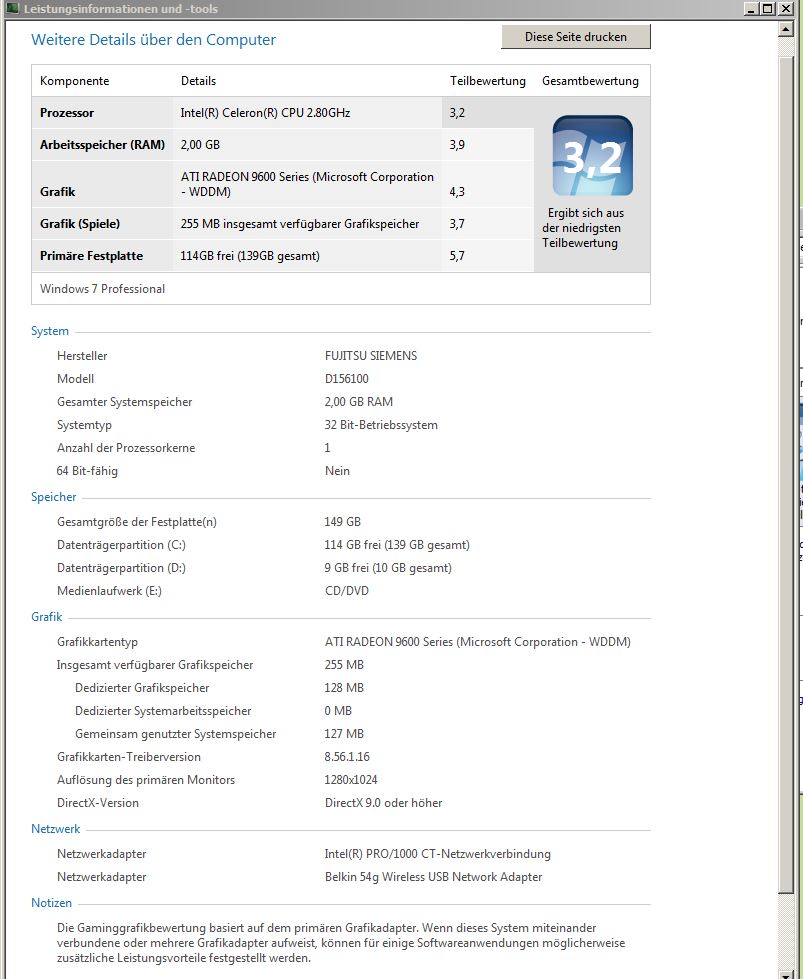Viewport: 803px width, 979px height.
Task: Click the window icon in the title bar
Action: click(x=12, y=9)
